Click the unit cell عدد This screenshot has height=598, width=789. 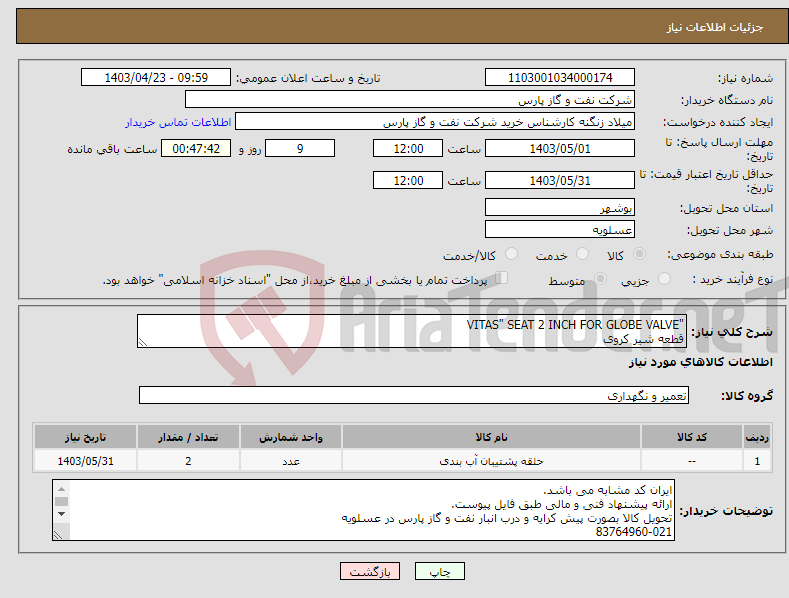[291, 461]
